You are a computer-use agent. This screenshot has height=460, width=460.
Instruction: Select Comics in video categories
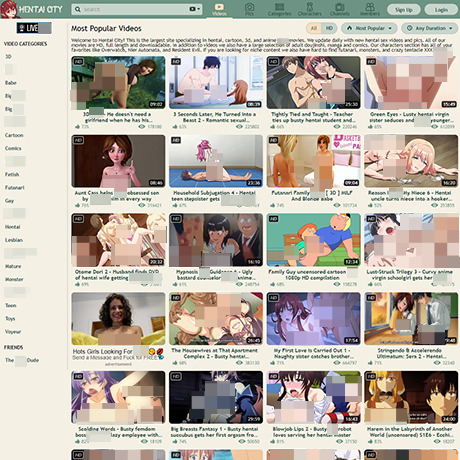(x=13, y=148)
